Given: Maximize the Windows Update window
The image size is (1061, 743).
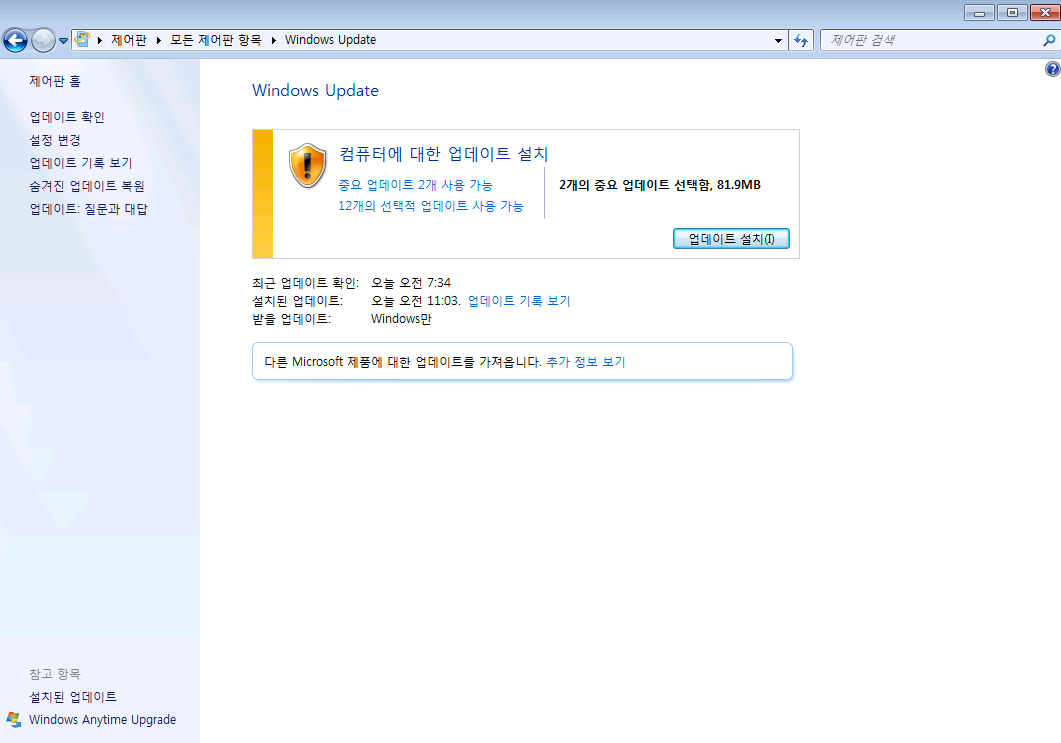Looking at the screenshot, I should pyautogui.click(x=1012, y=12).
